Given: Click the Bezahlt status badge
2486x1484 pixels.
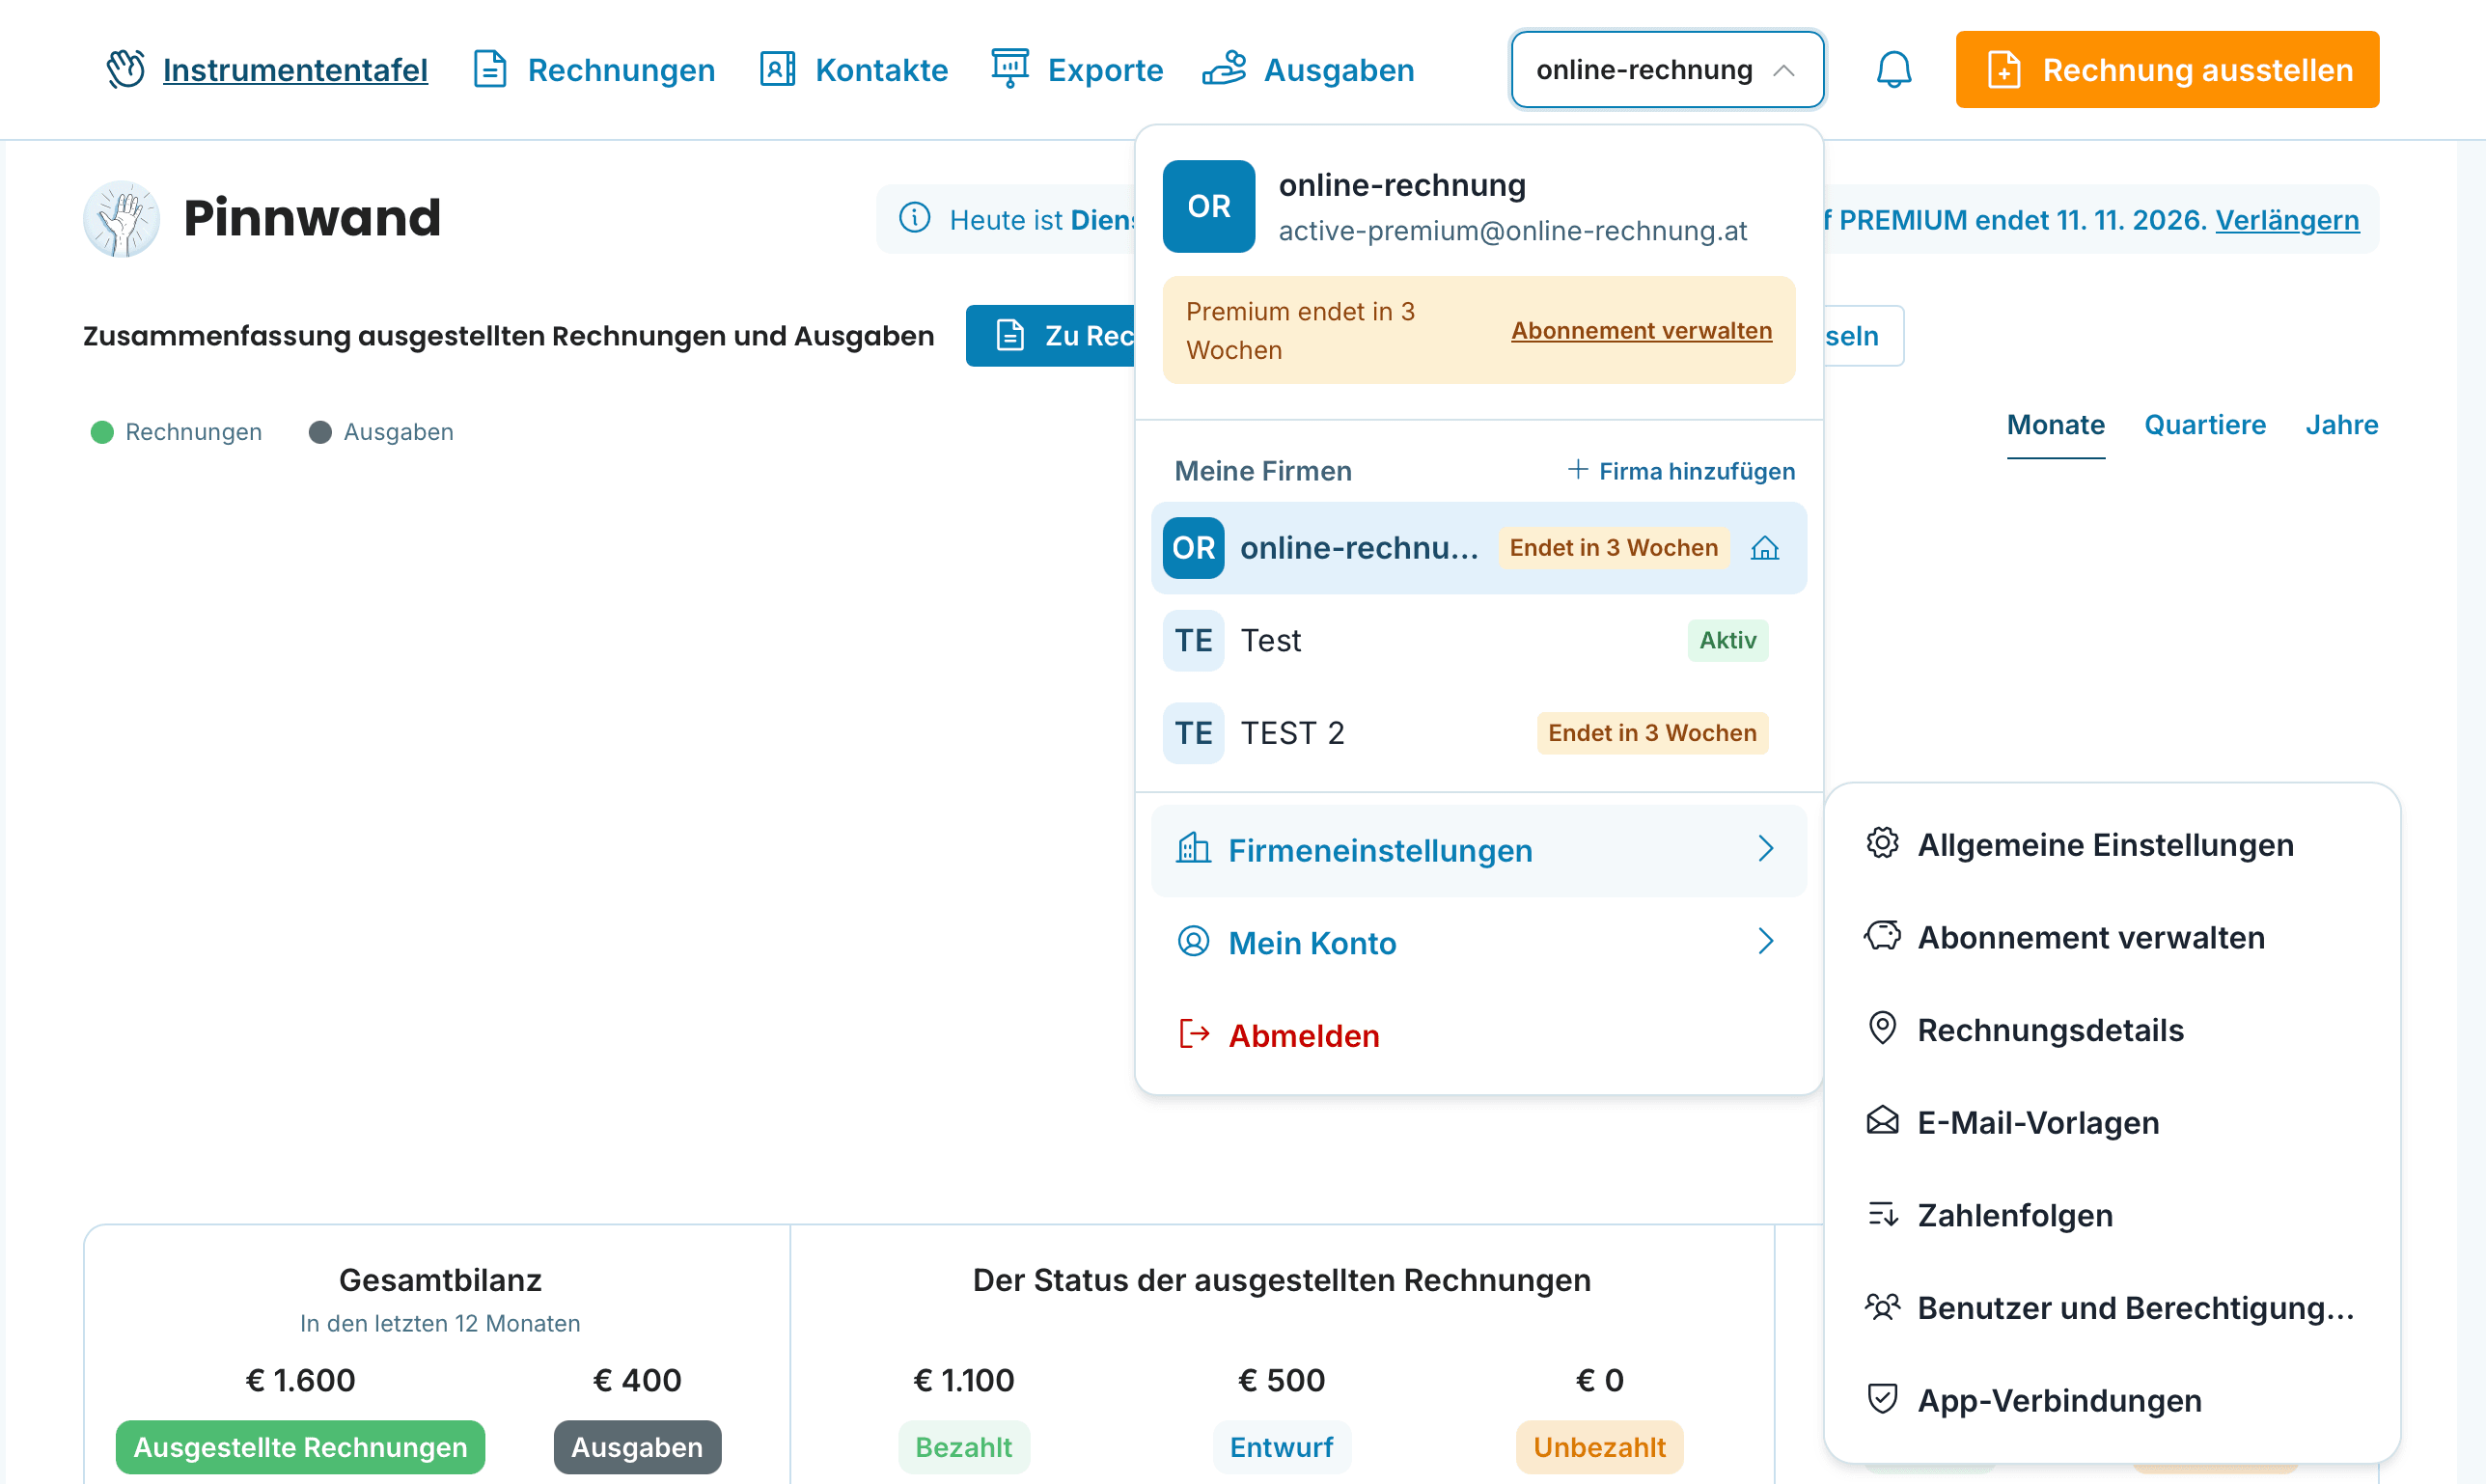Looking at the screenshot, I should pyautogui.click(x=964, y=1447).
